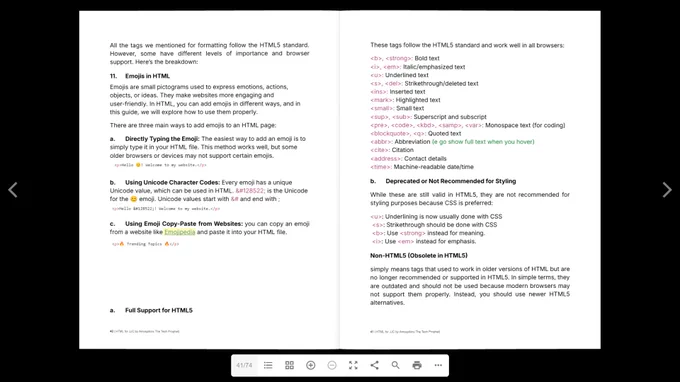Click the '<small>: Small text' line
Image resolution: width=680 pixels, height=382 pixels.
[397, 108]
